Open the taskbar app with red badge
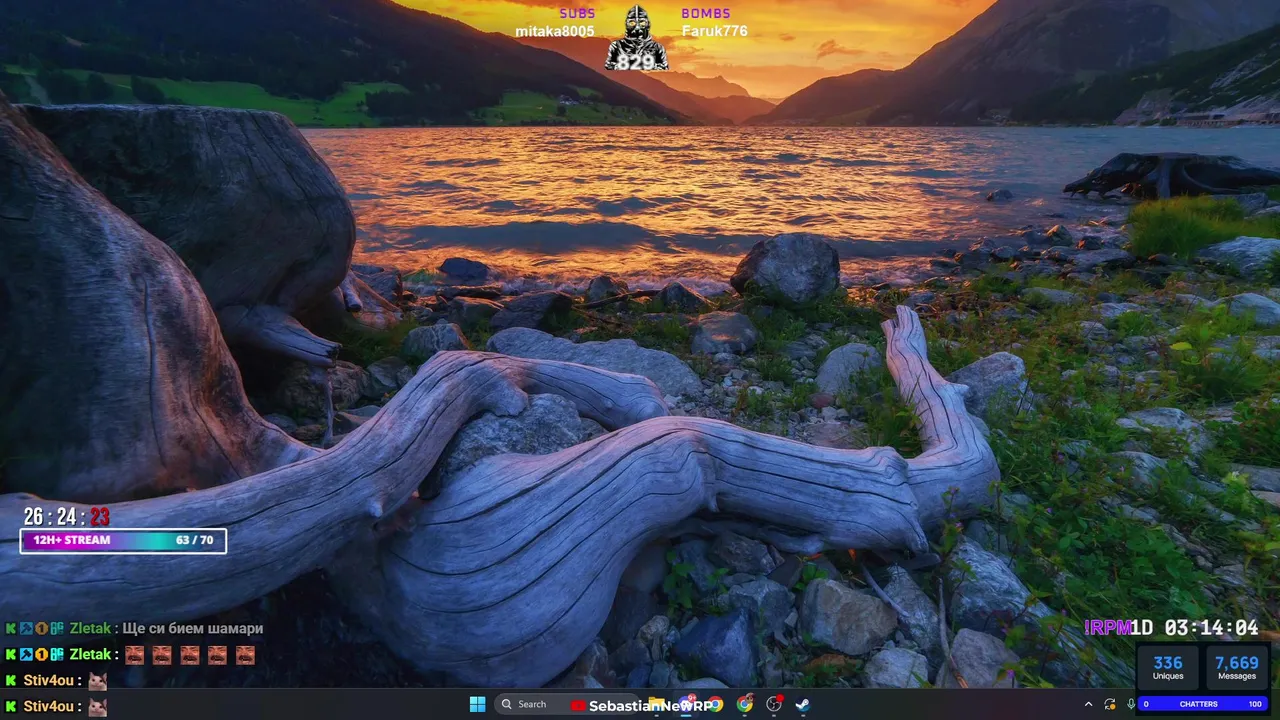The image size is (1280, 720). click(774, 704)
